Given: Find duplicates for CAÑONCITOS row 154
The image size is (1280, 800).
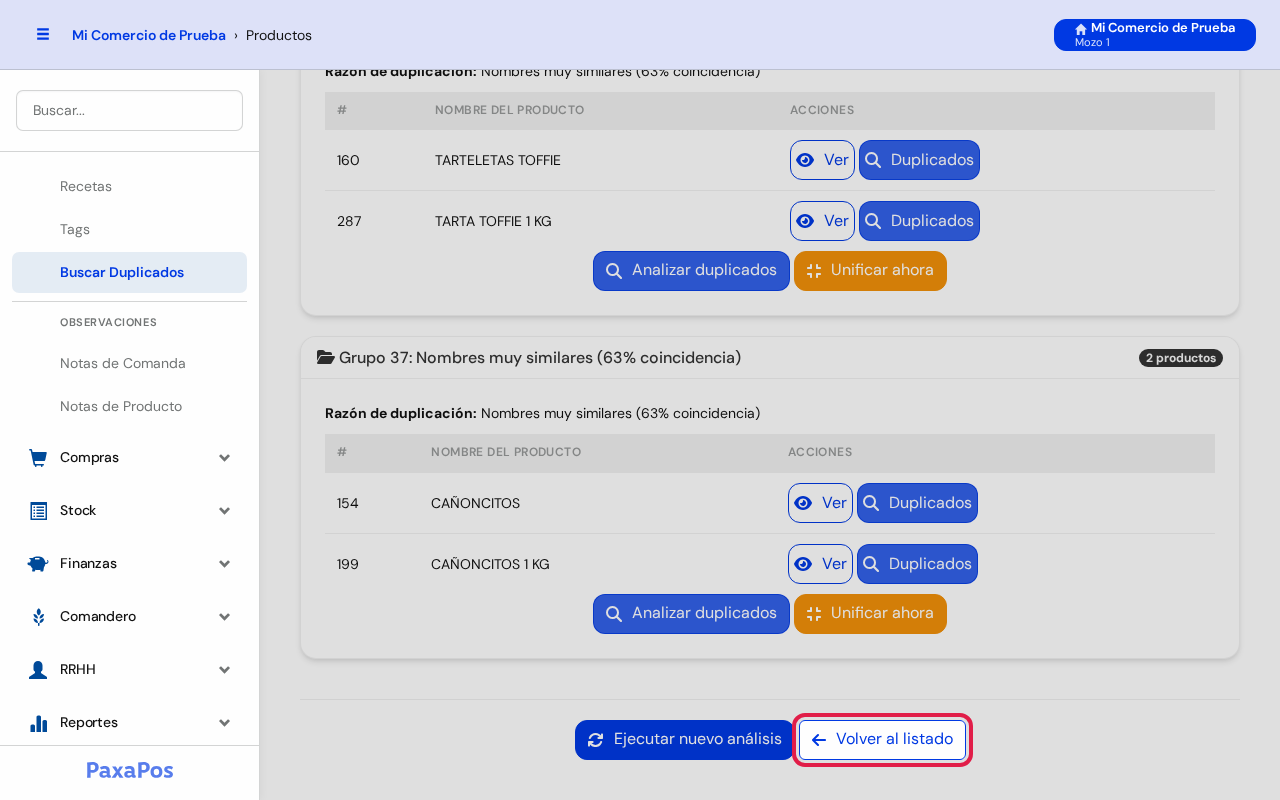Looking at the screenshot, I should (x=917, y=503).
